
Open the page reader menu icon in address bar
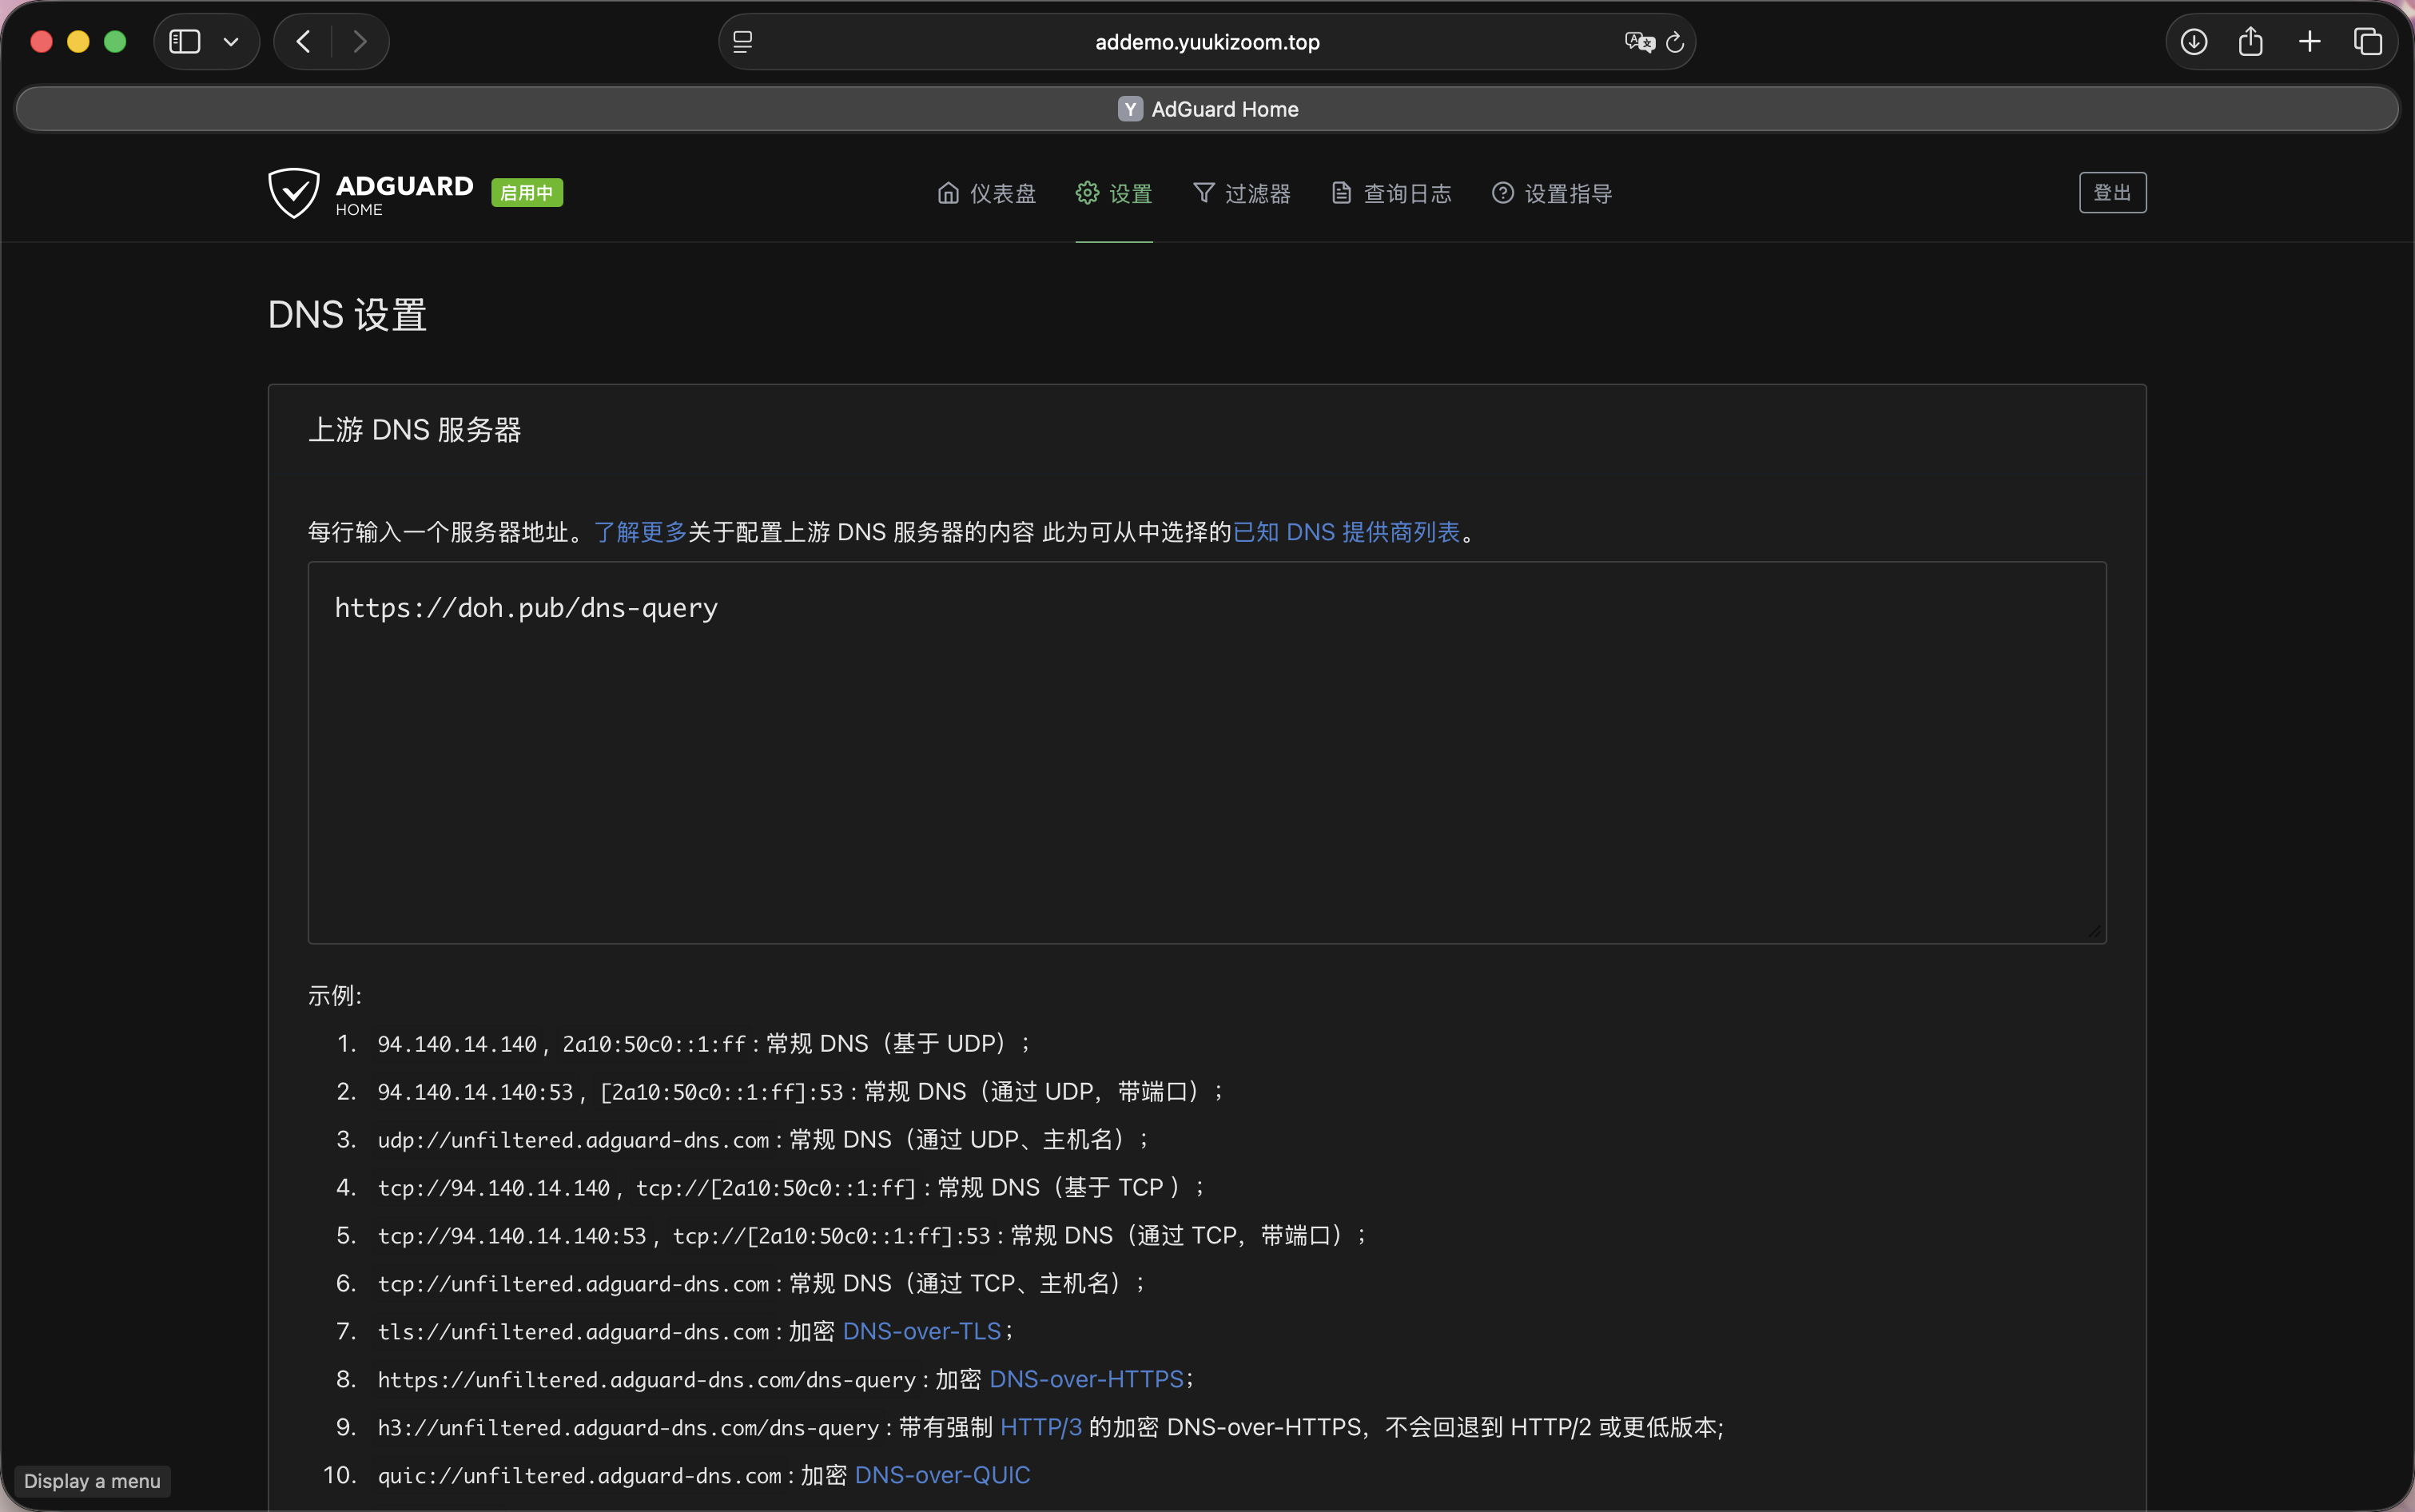pos(743,42)
